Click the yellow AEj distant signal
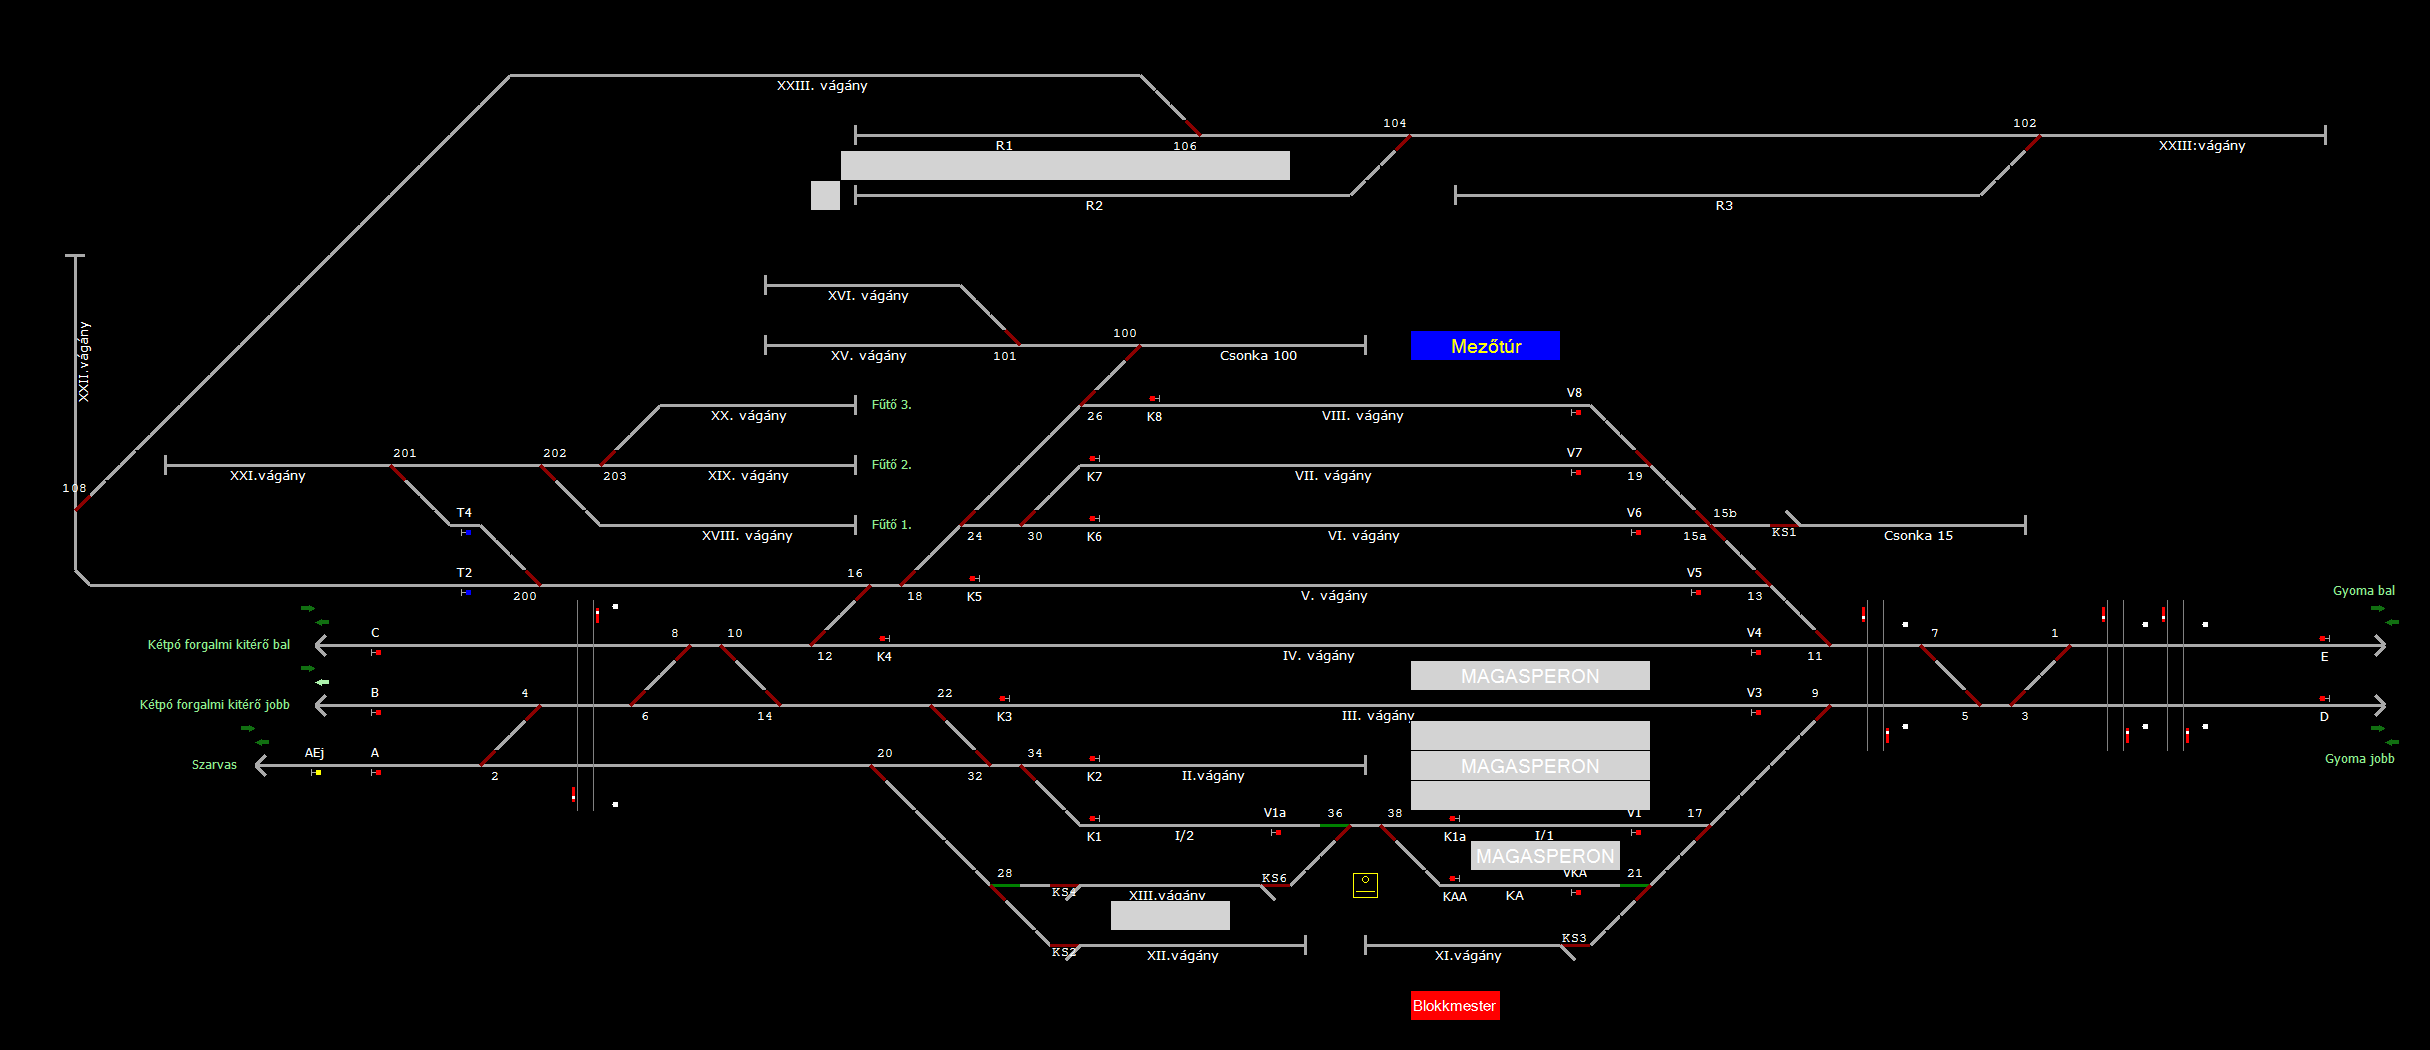The height and width of the screenshot is (1050, 2430). tap(316, 772)
